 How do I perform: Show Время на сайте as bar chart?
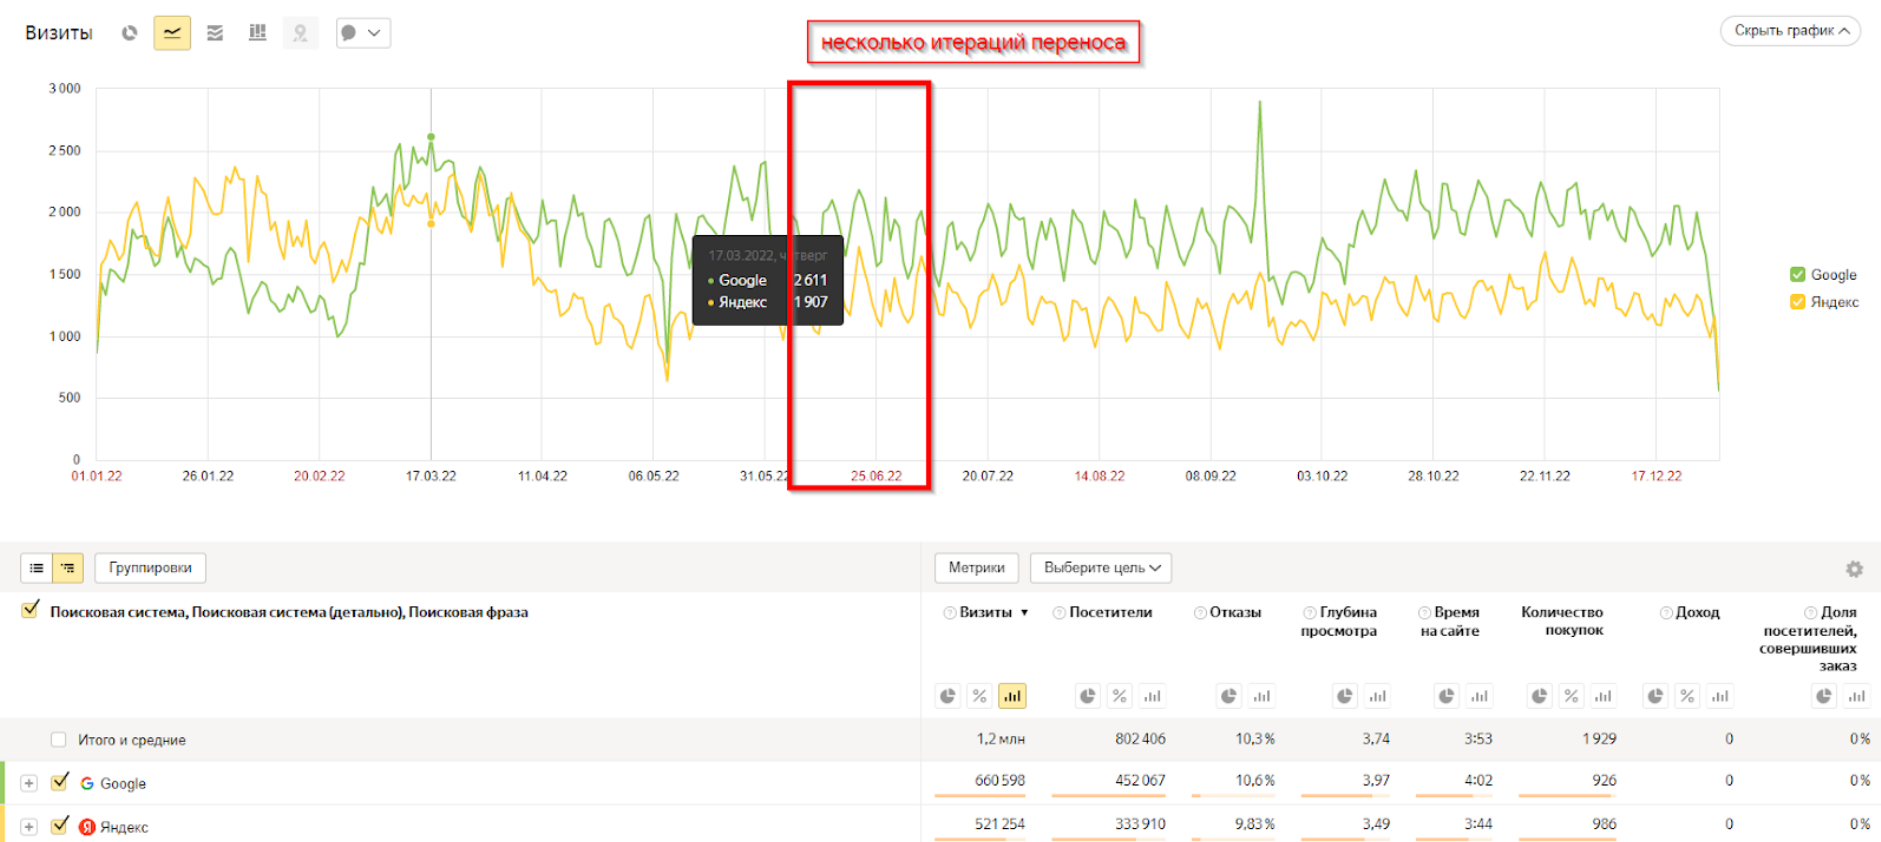click(1479, 696)
